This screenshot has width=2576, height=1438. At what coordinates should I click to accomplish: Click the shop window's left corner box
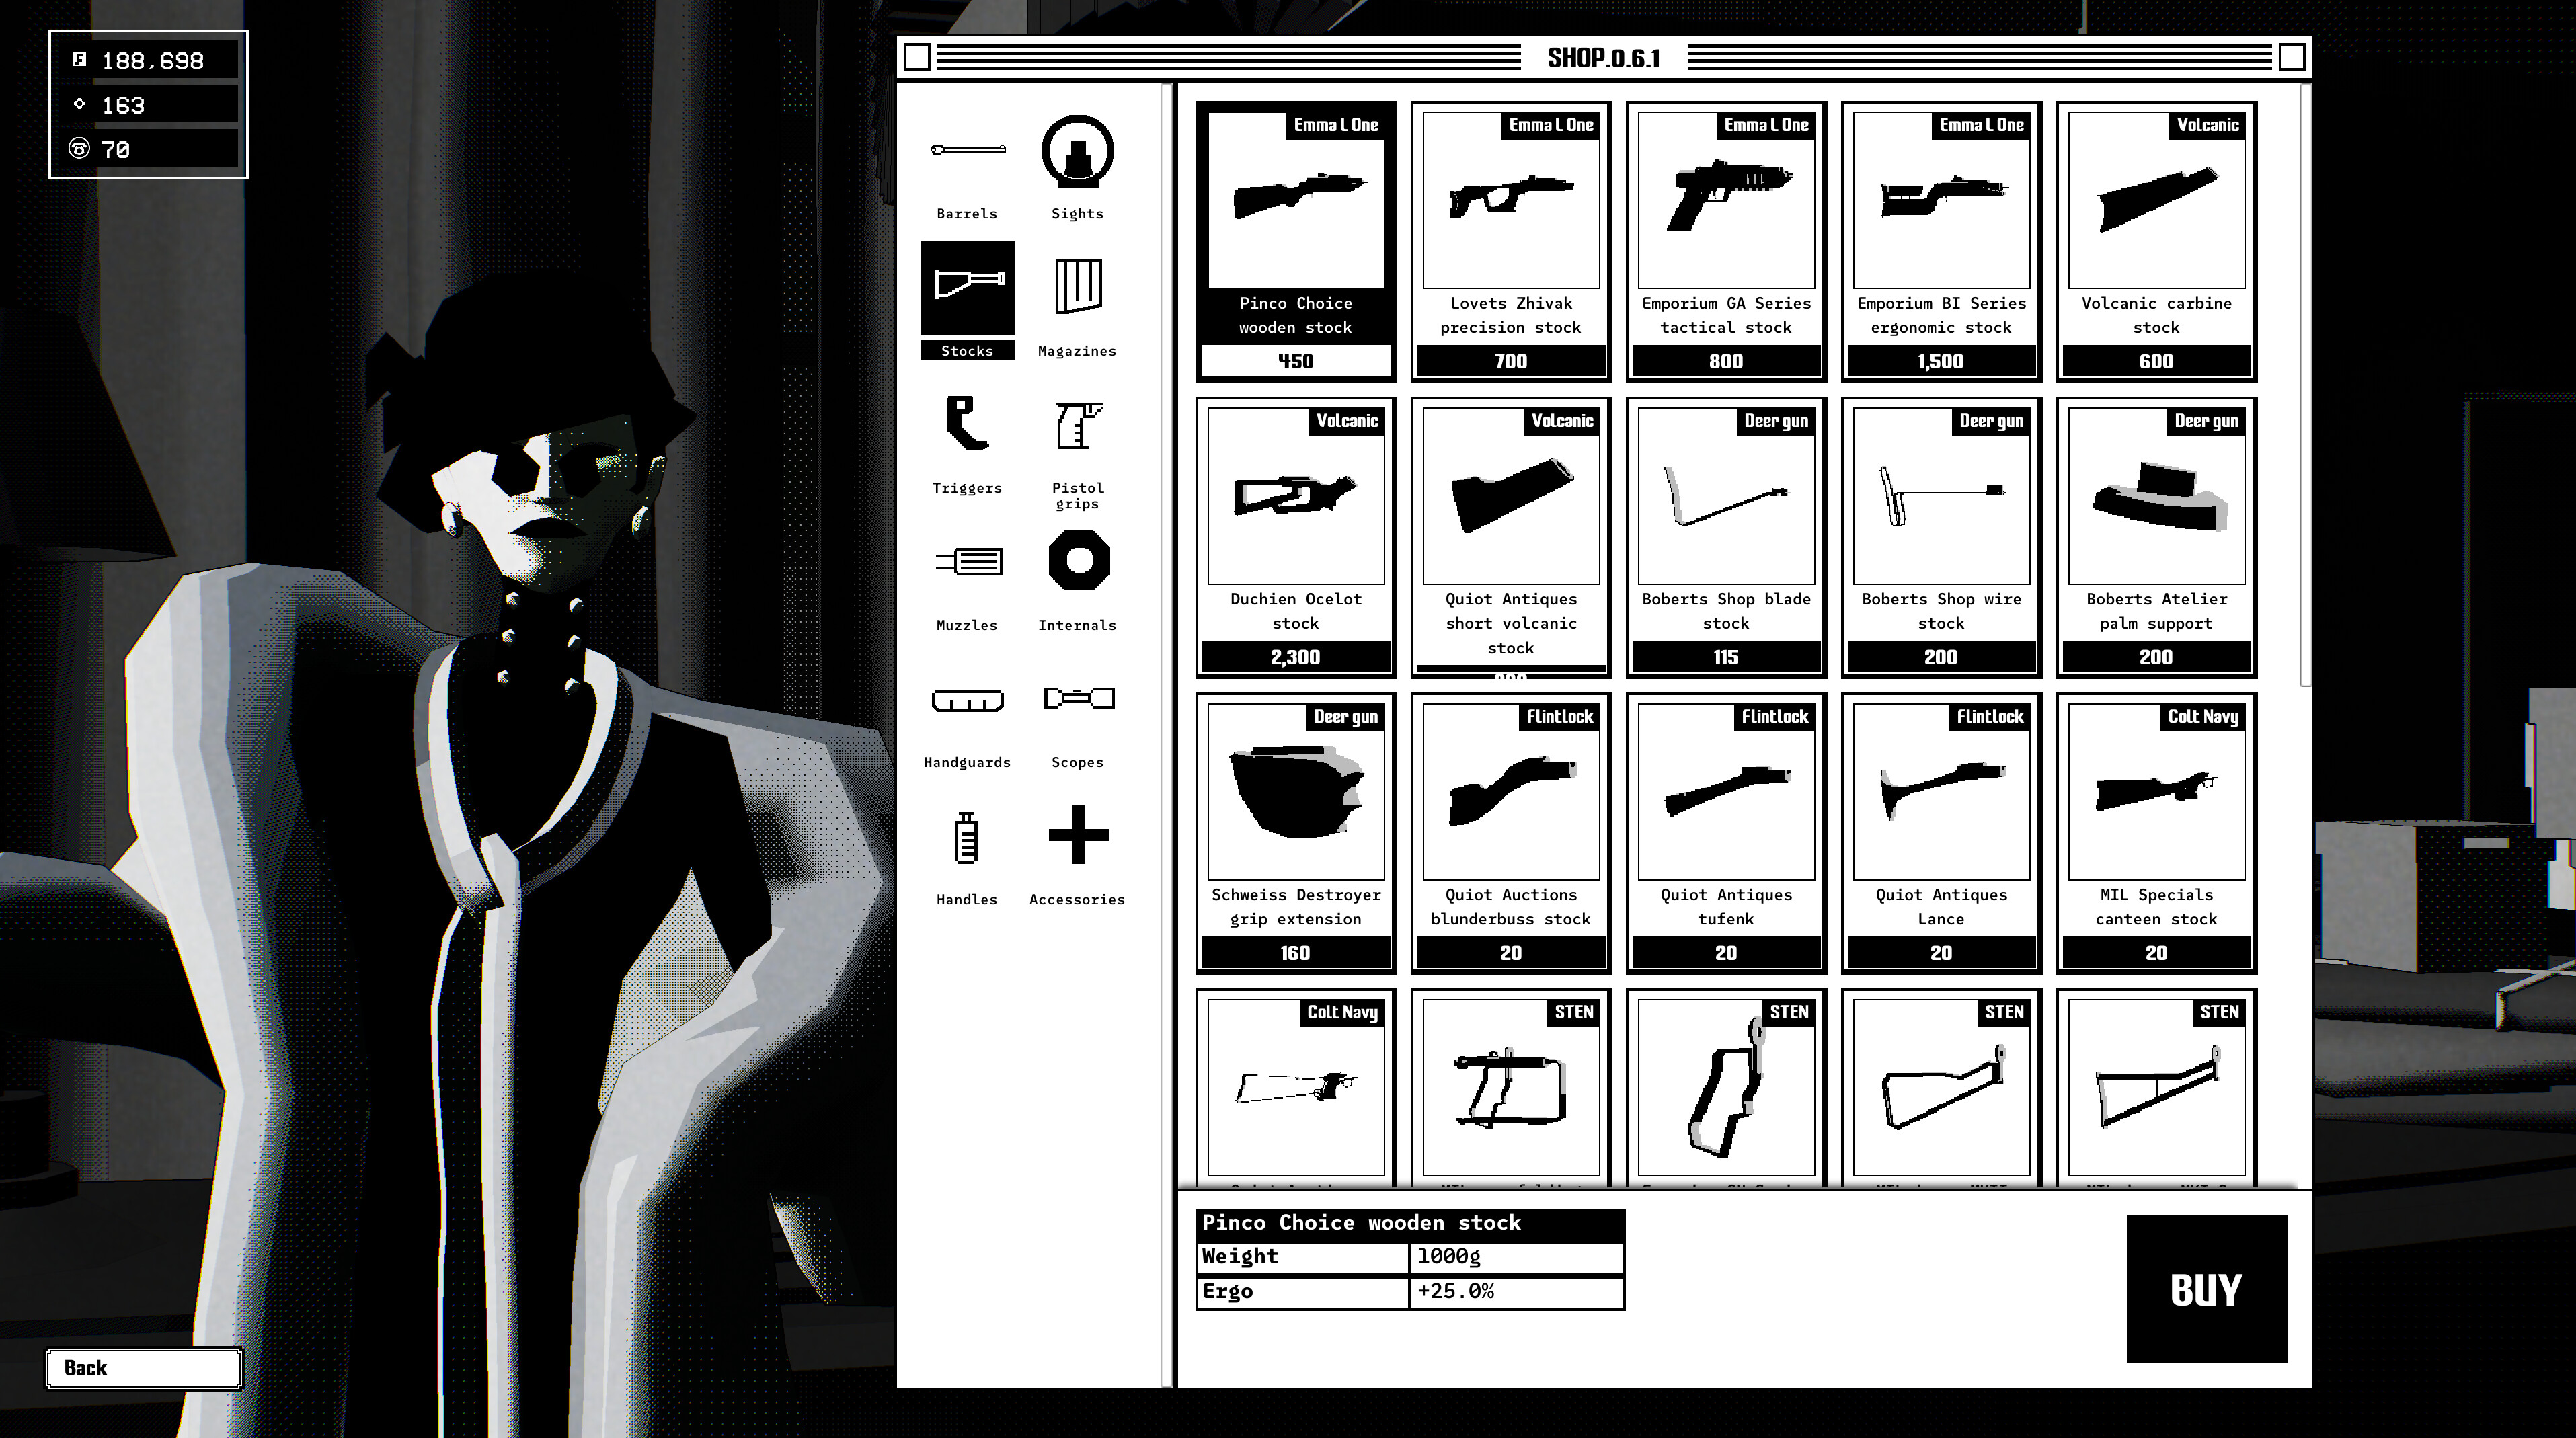click(x=917, y=58)
